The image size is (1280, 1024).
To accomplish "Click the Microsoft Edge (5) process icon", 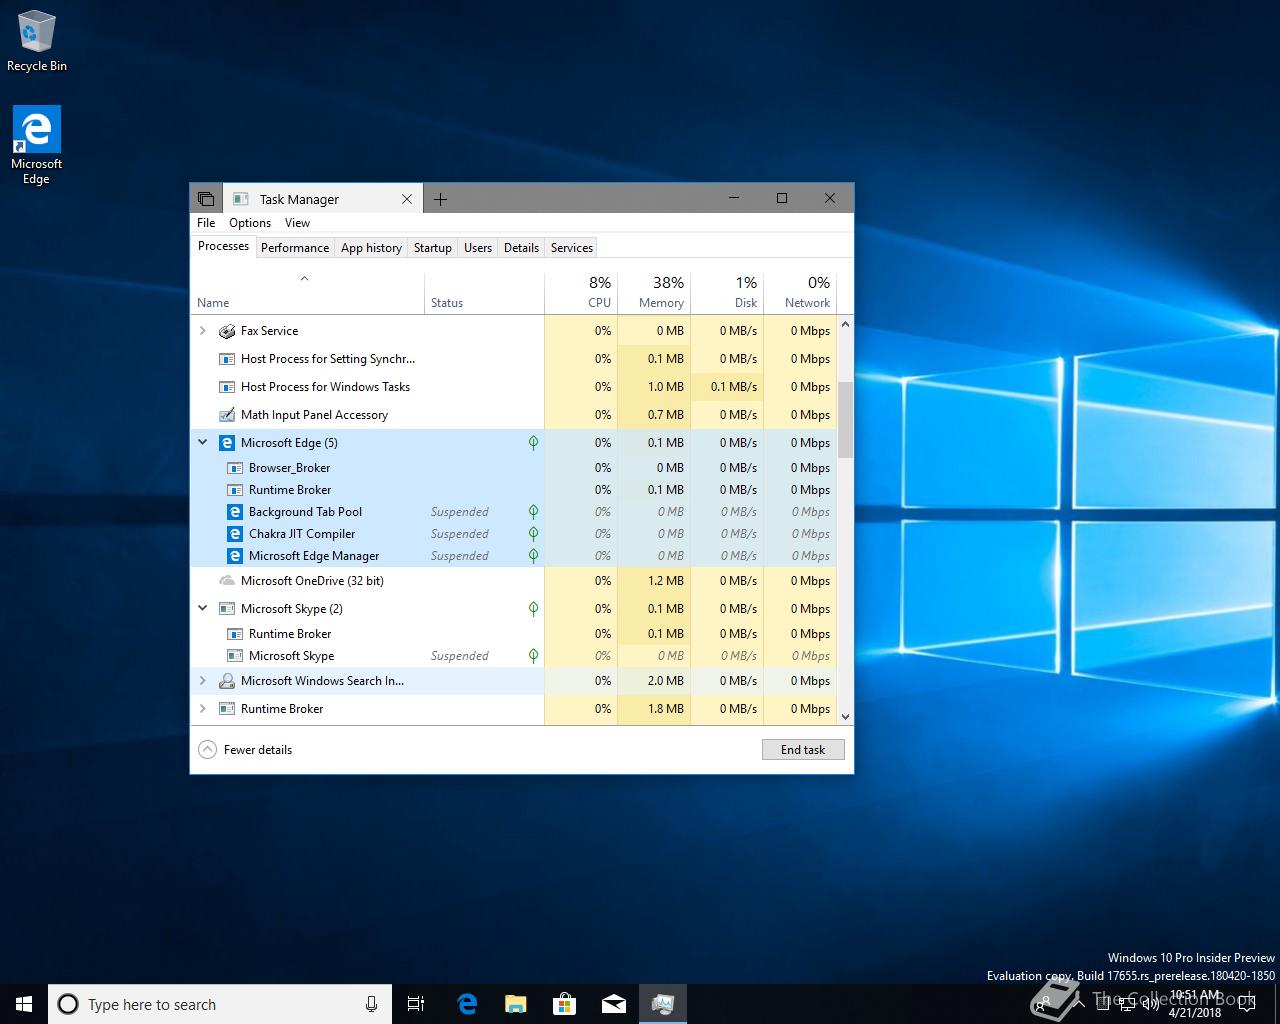I will (x=227, y=443).
